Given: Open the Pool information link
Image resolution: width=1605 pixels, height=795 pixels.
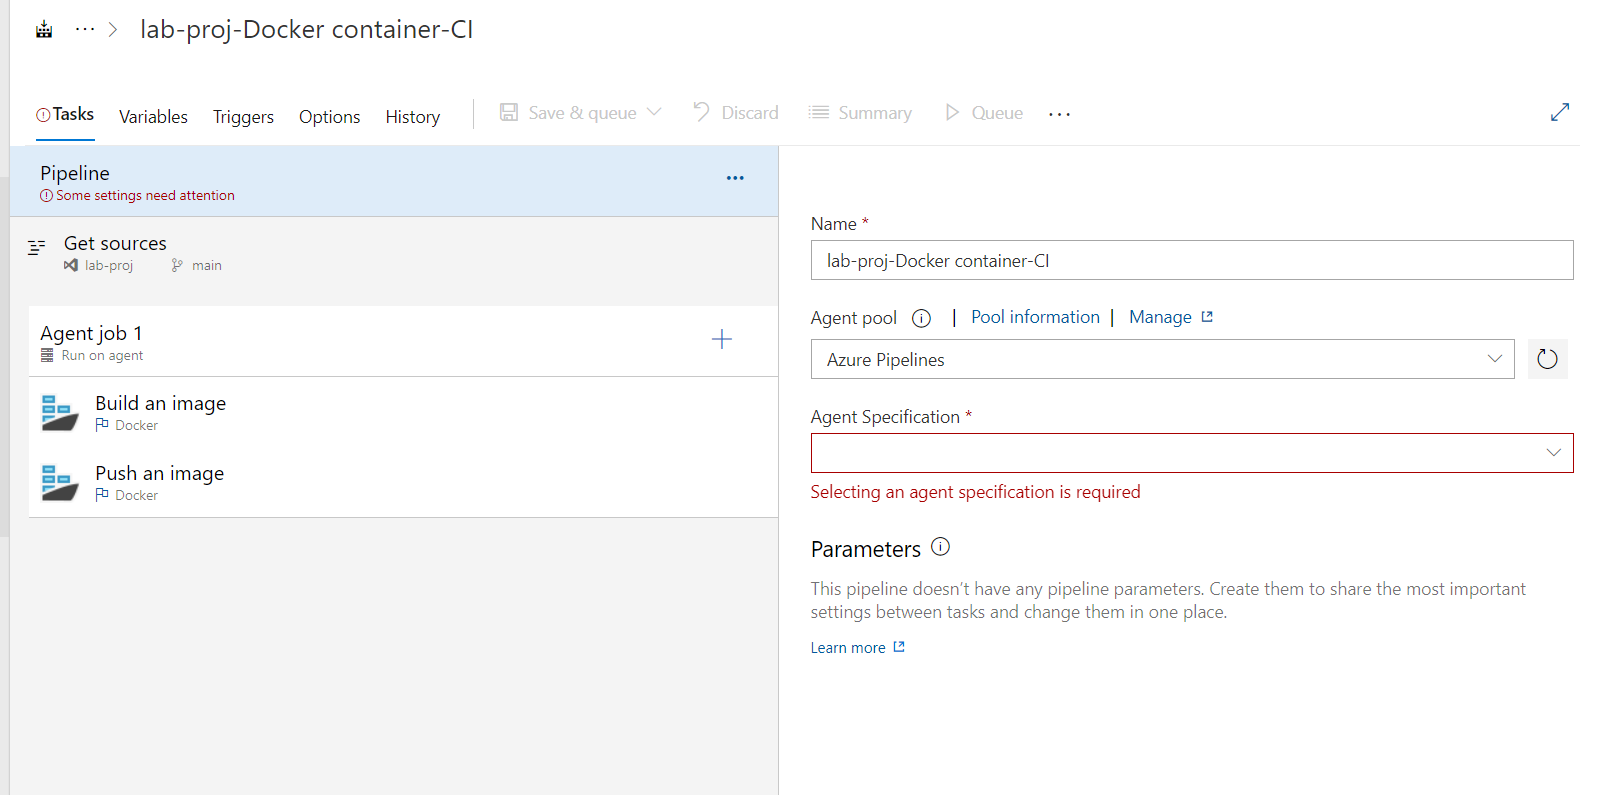Looking at the screenshot, I should pyautogui.click(x=1035, y=317).
